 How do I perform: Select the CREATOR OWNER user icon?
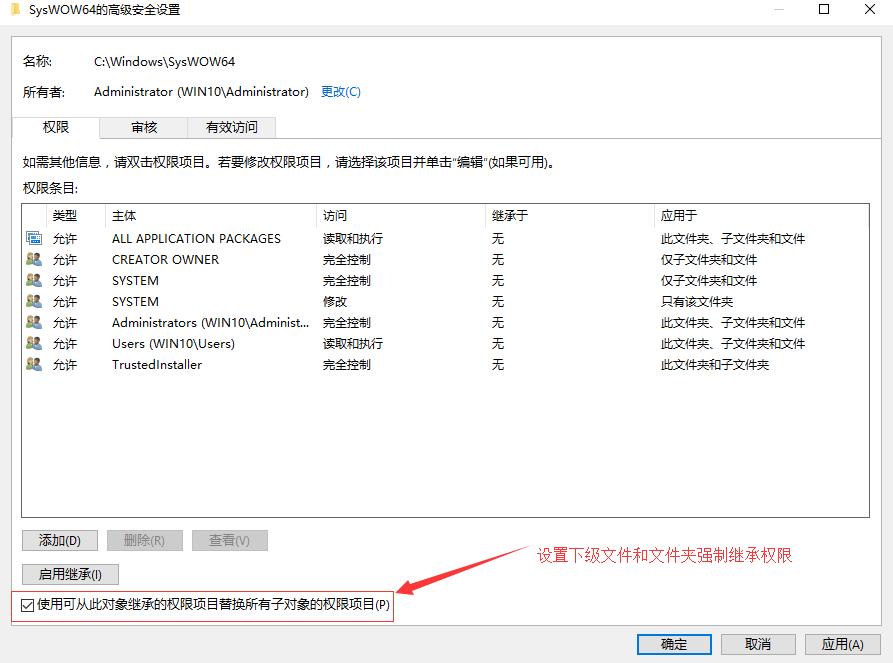click(33, 259)
